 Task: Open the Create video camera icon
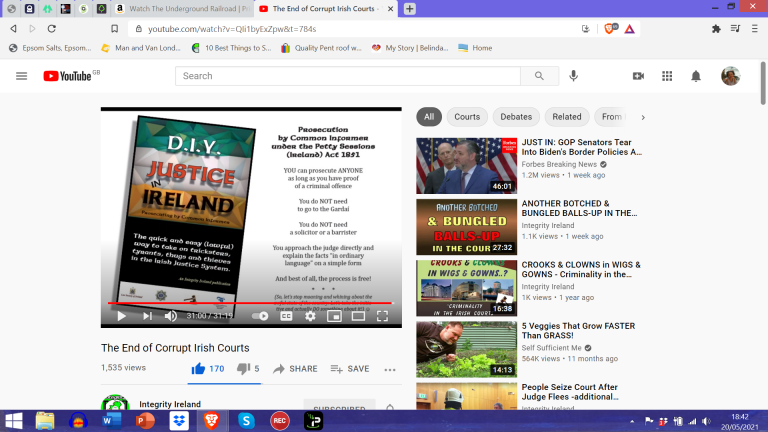click(x=638, y=76)
